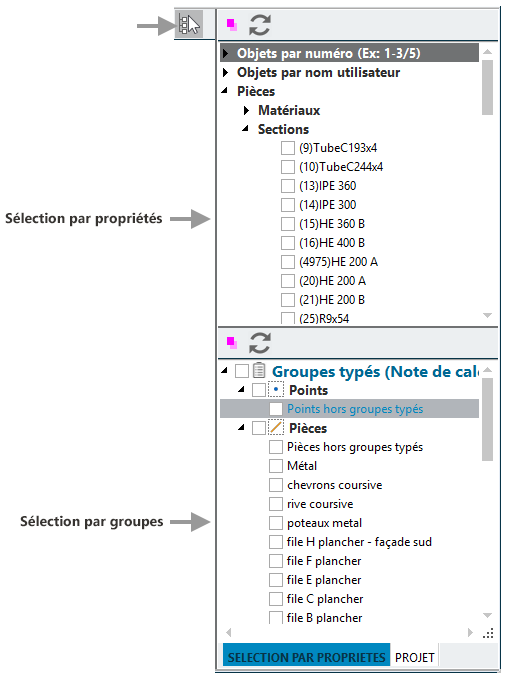
Task: Check the (13)IPE 360 section checkbox
Action: pyautogui.click(x=287, y=186)
